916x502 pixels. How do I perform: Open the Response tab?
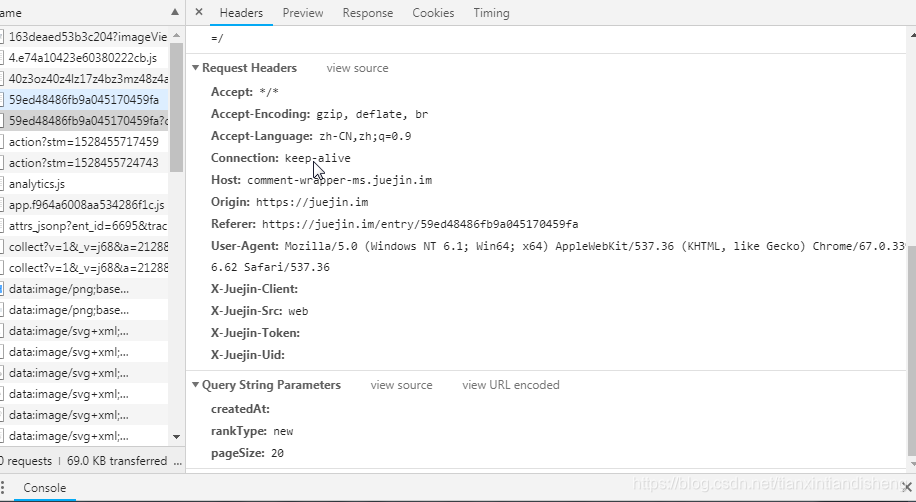coord(367,13)
